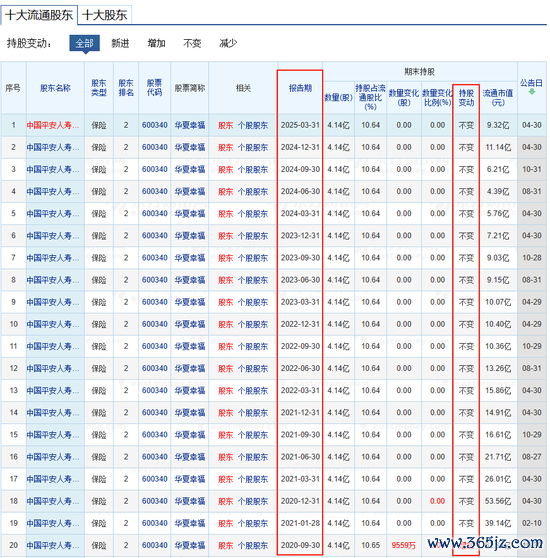Click market value 11.14亿 cell
550x558 pixels.
498,147
